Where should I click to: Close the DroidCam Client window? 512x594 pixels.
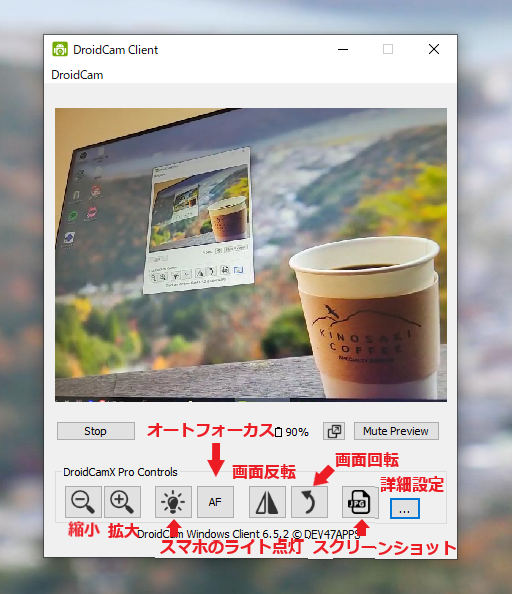click(434, 49)
